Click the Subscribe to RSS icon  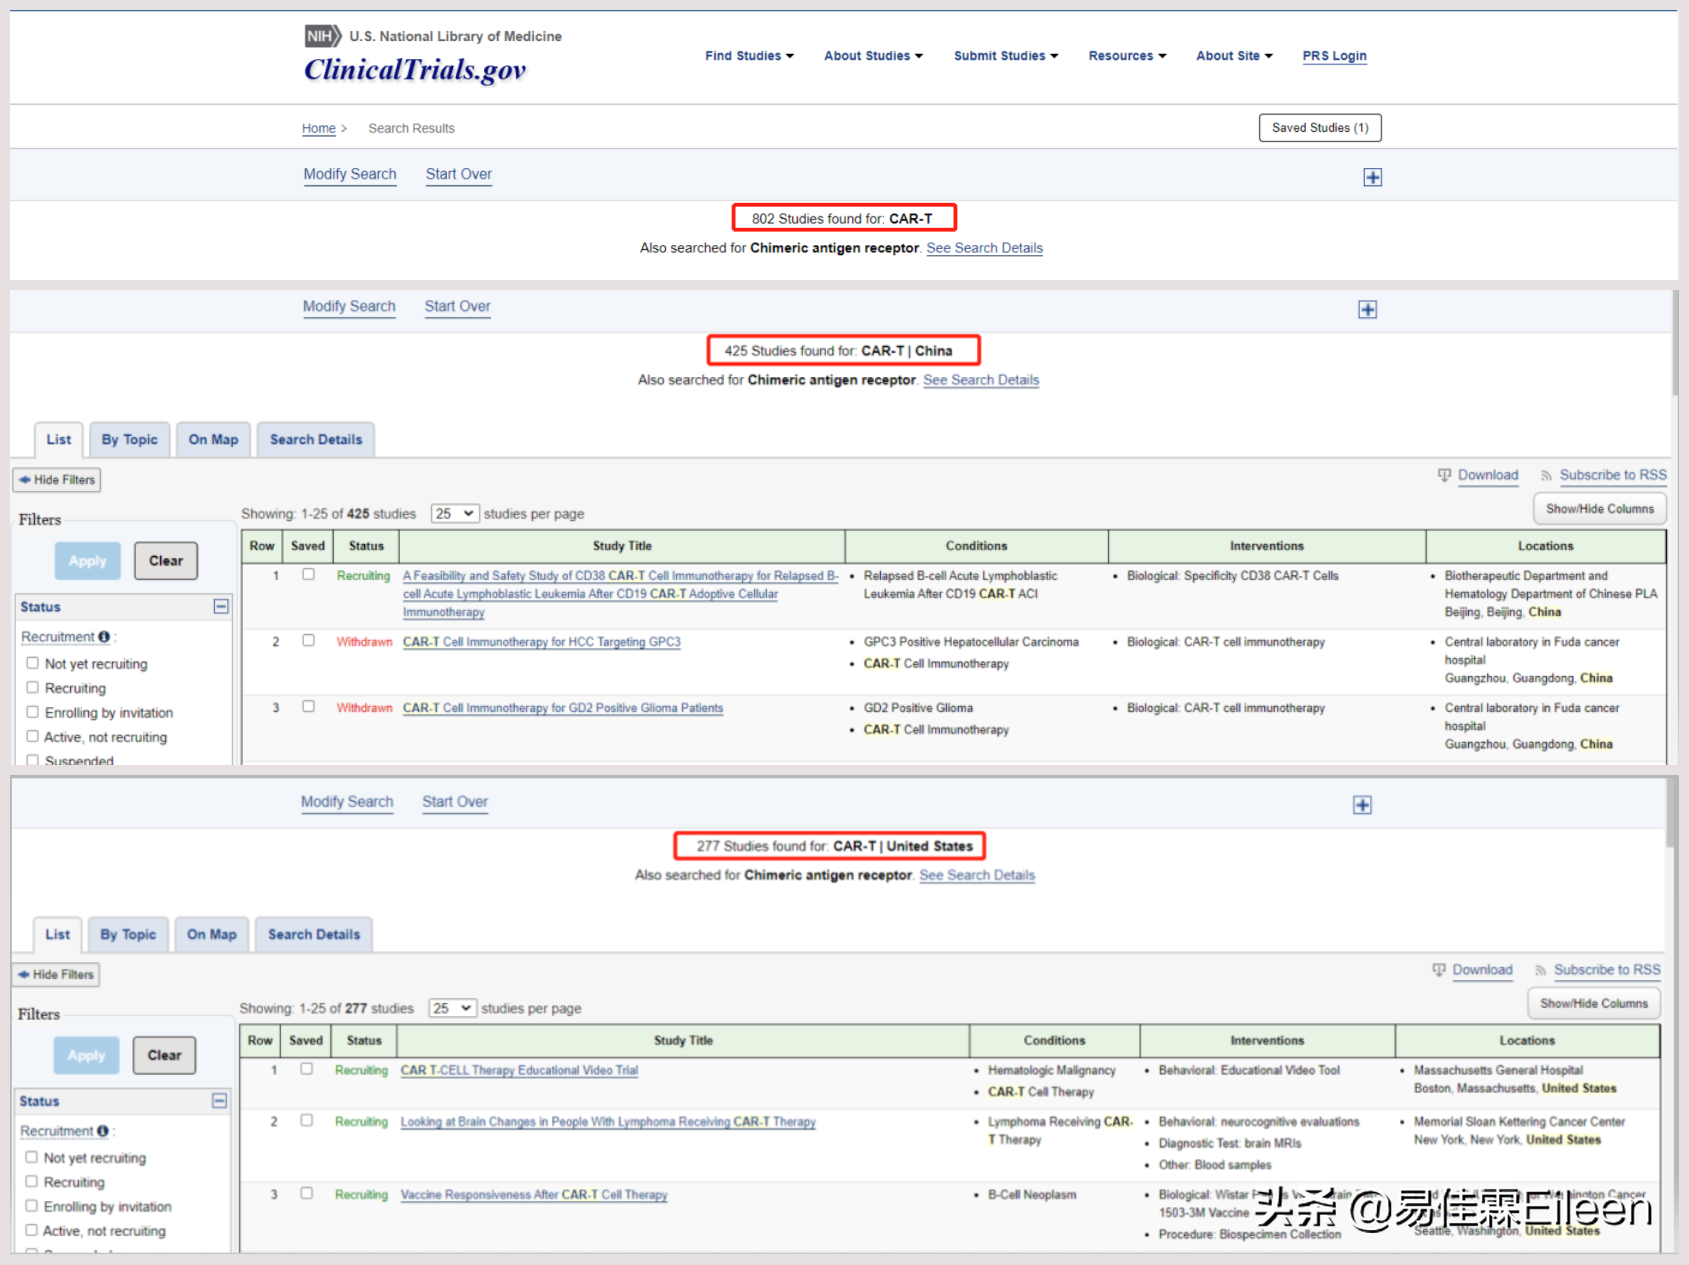[x=1546, y=475]
